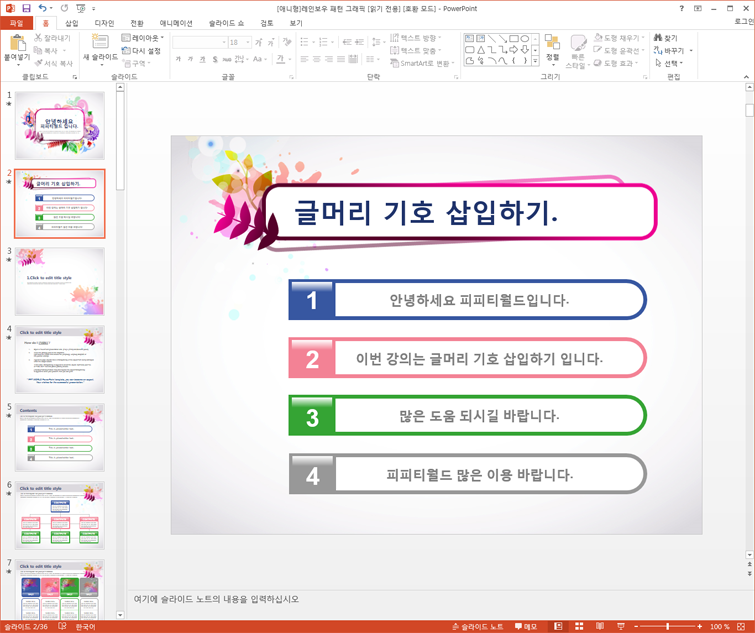
Task: Toggle strikethrough (abc) formatting
Action: click(227, 59)
